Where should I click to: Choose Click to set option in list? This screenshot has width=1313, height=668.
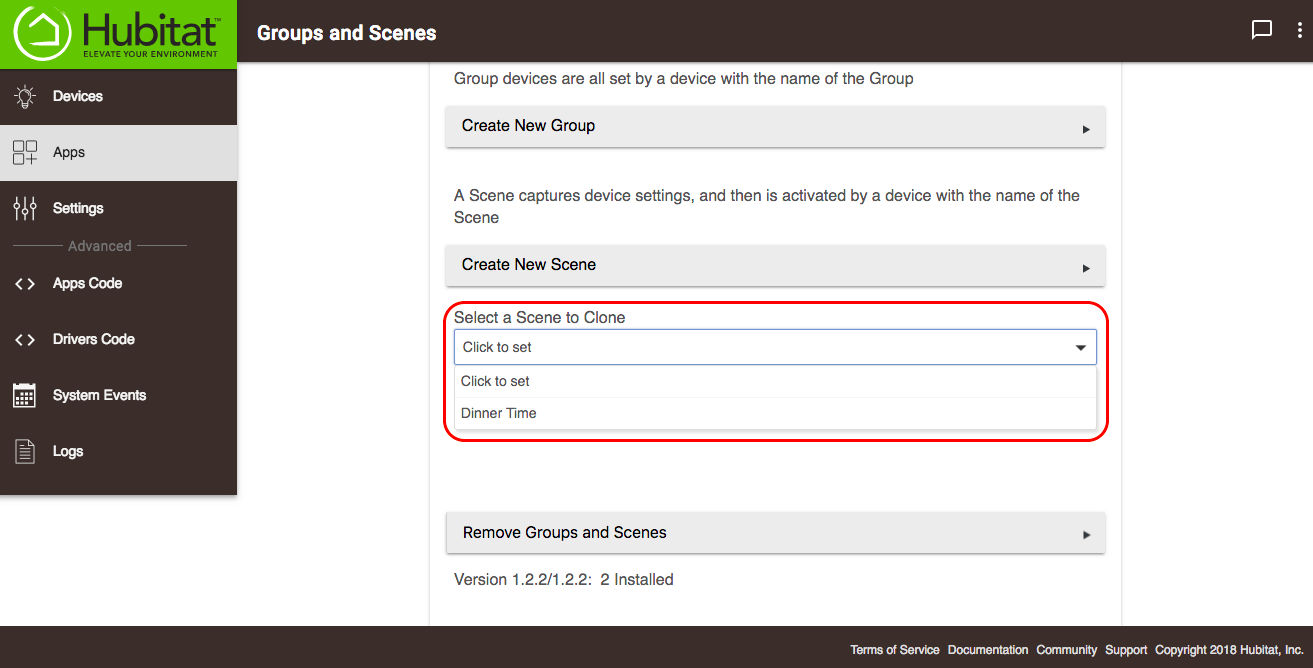pyautogui.click(x=775, y=381)
